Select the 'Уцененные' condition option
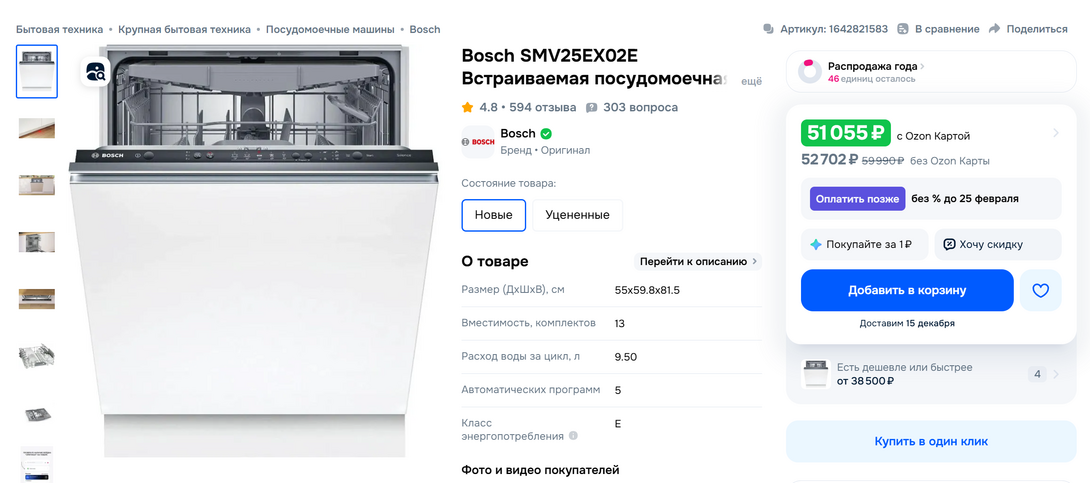This screenshot has width=1090, height=483. pos(577,215)
